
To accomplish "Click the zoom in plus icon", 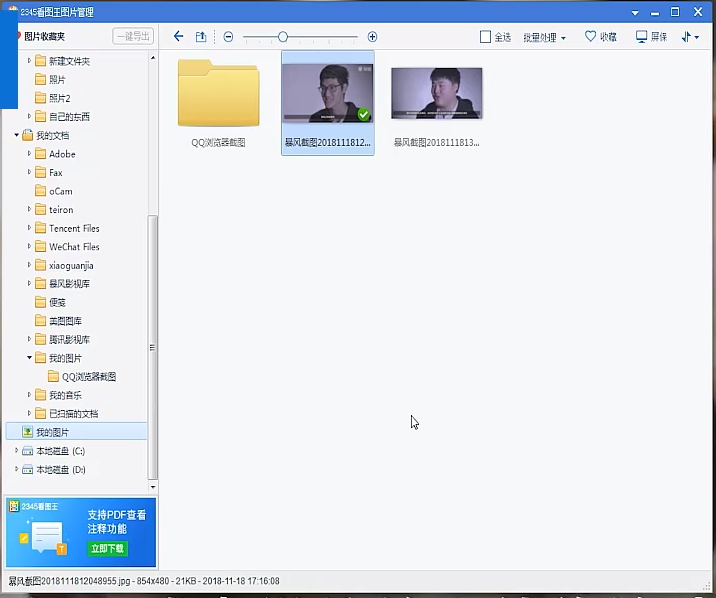I will (x=372, y=37).
